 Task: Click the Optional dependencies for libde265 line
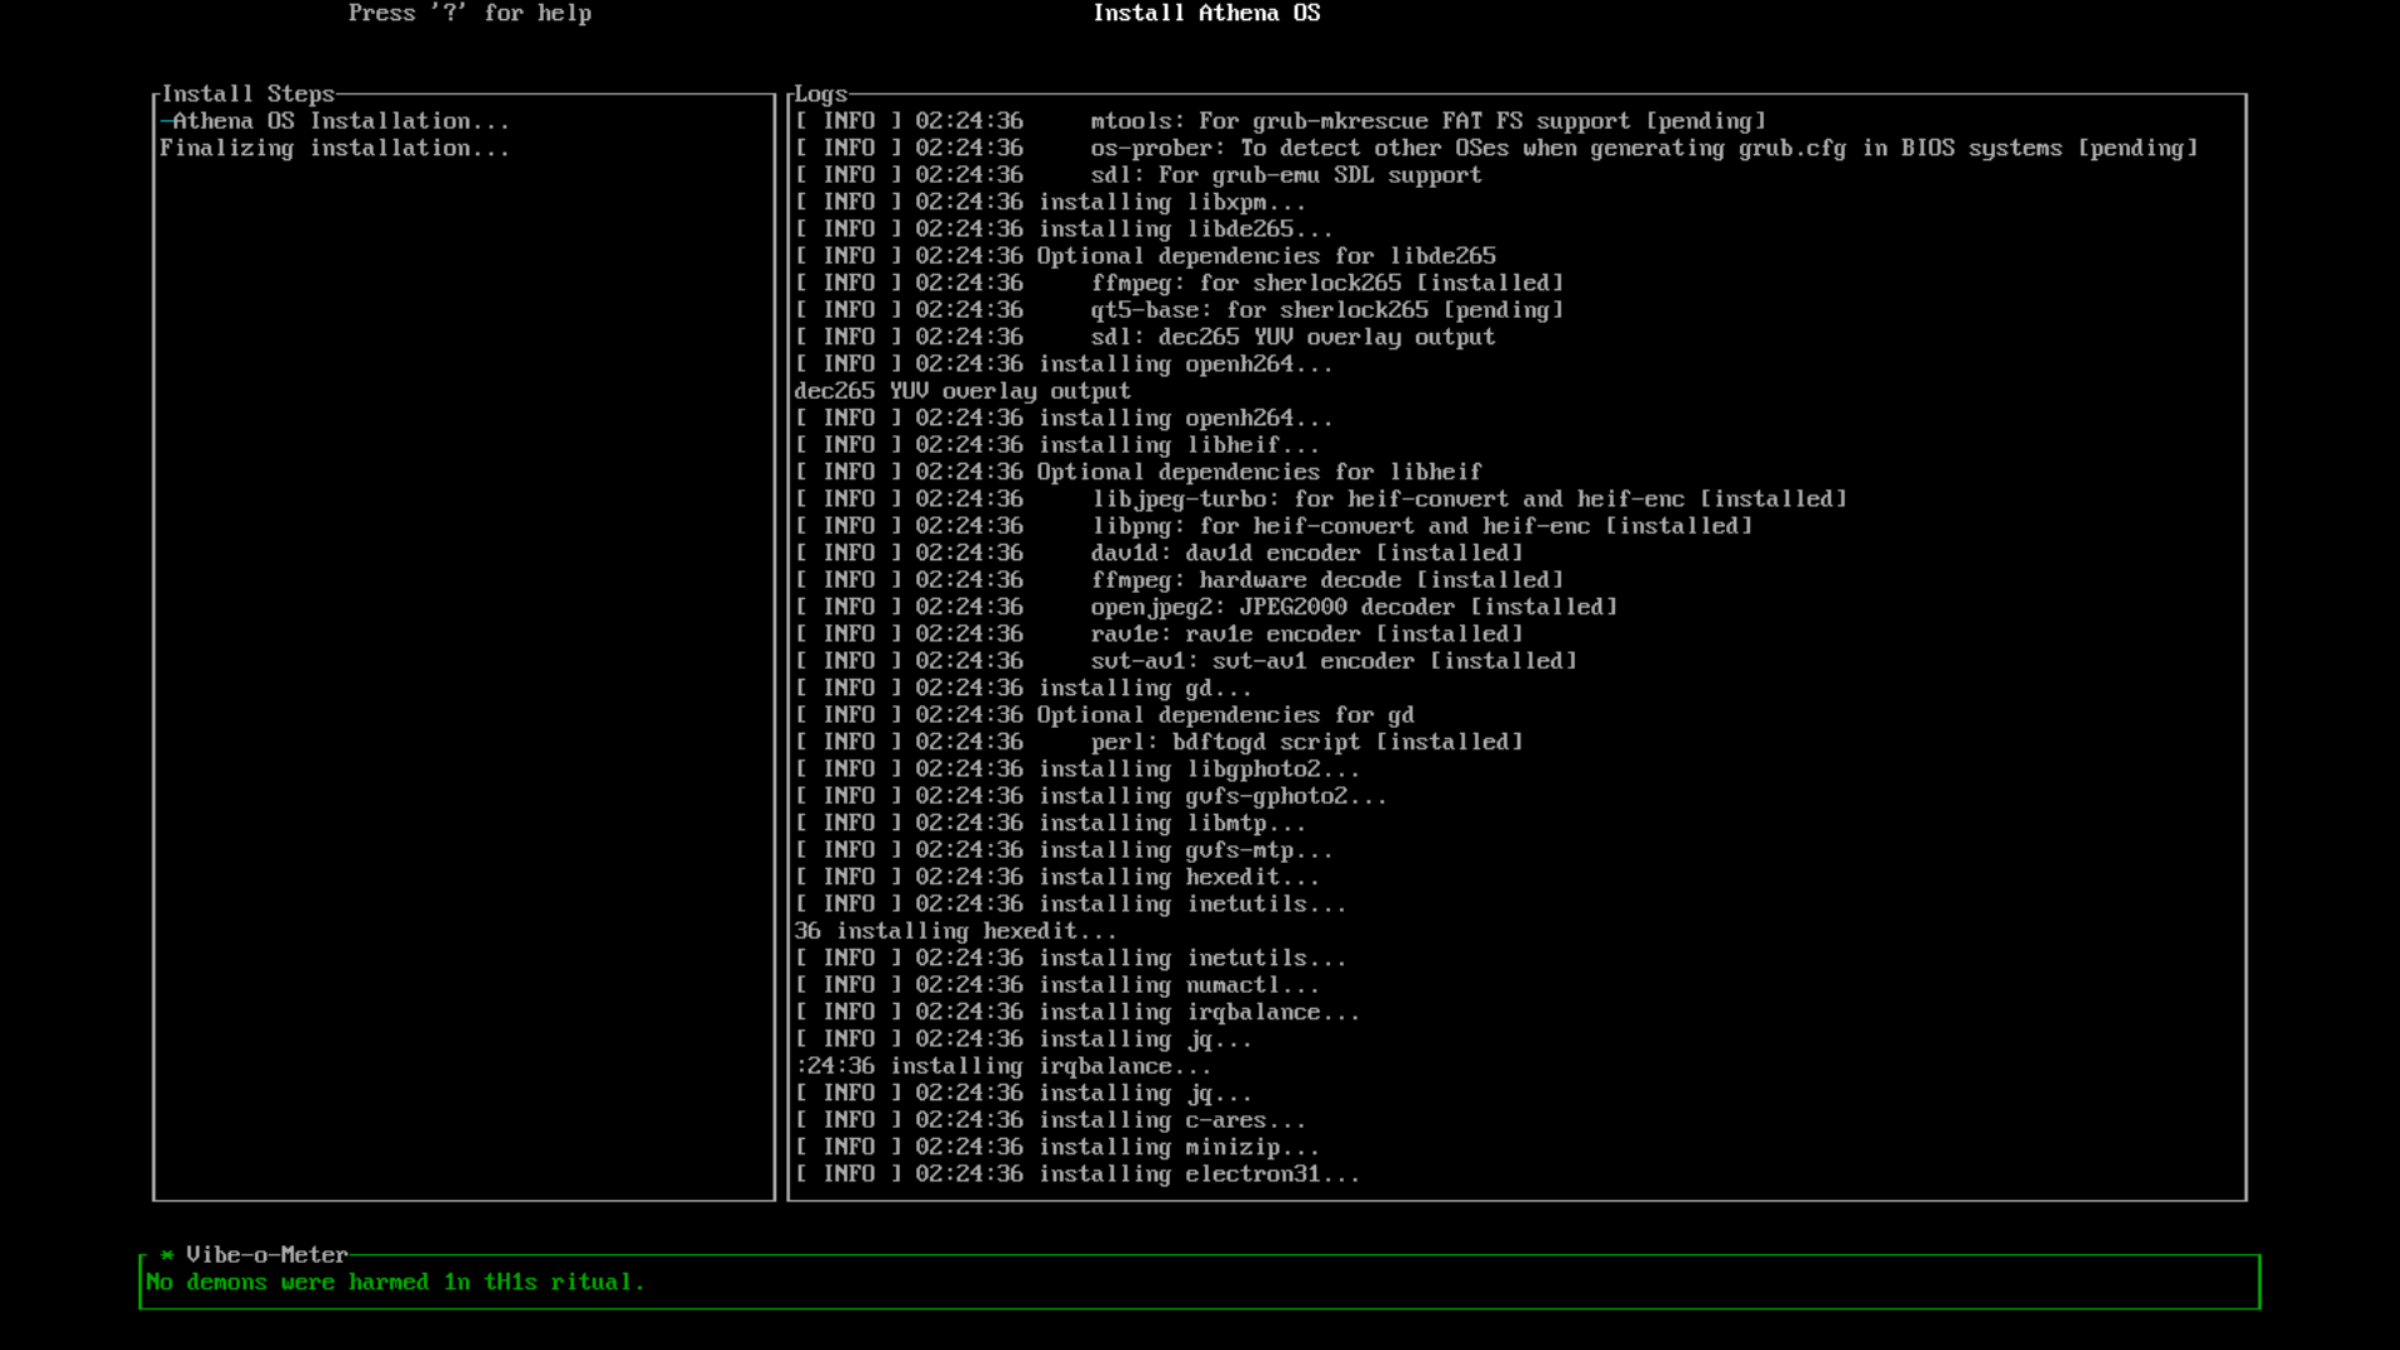(x=1146, y=255)
